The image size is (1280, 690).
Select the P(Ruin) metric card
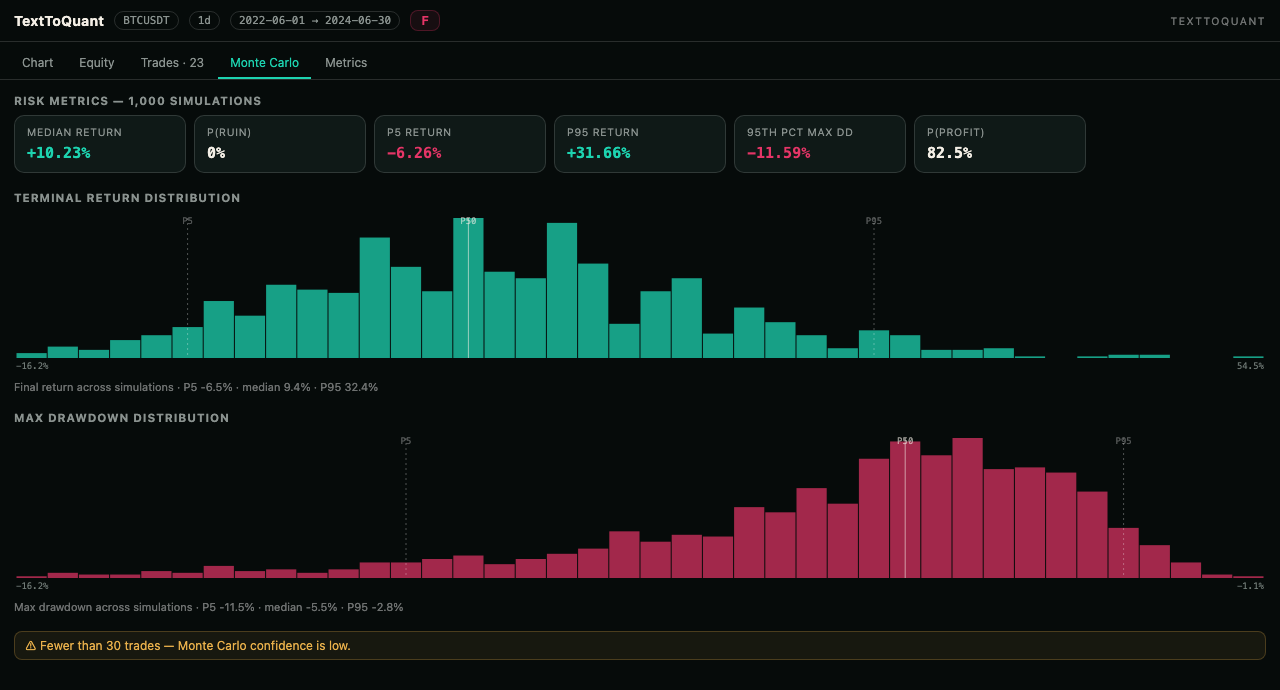click(280, 144)
